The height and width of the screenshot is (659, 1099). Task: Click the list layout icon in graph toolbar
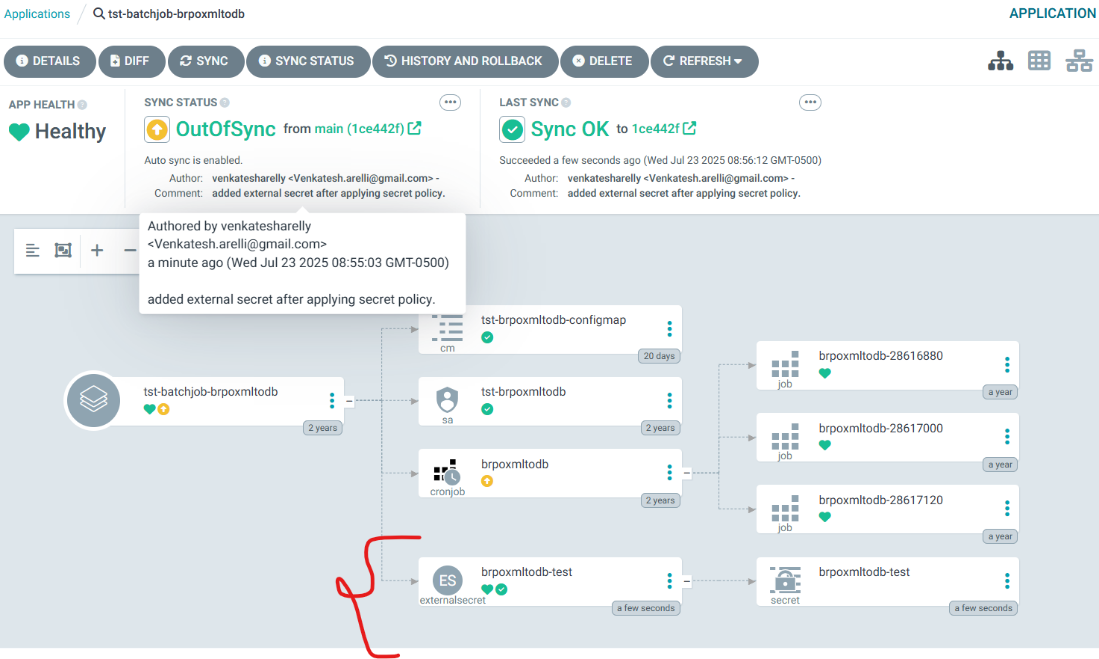pos(32,250)
